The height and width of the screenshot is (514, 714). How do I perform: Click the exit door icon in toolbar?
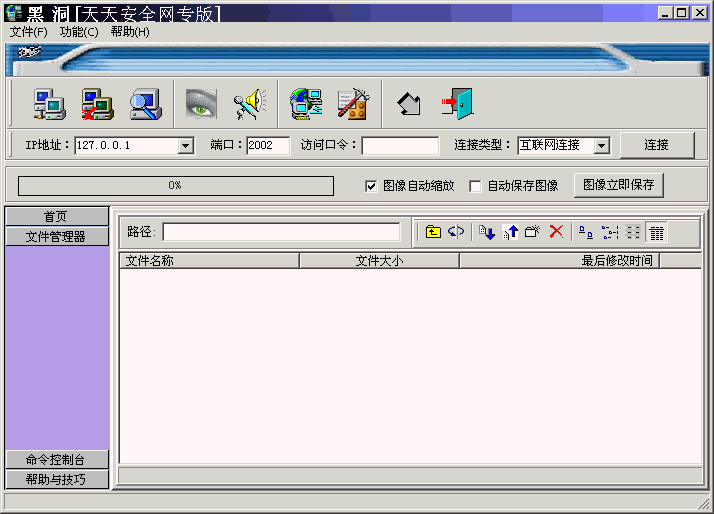pos(456,103)
